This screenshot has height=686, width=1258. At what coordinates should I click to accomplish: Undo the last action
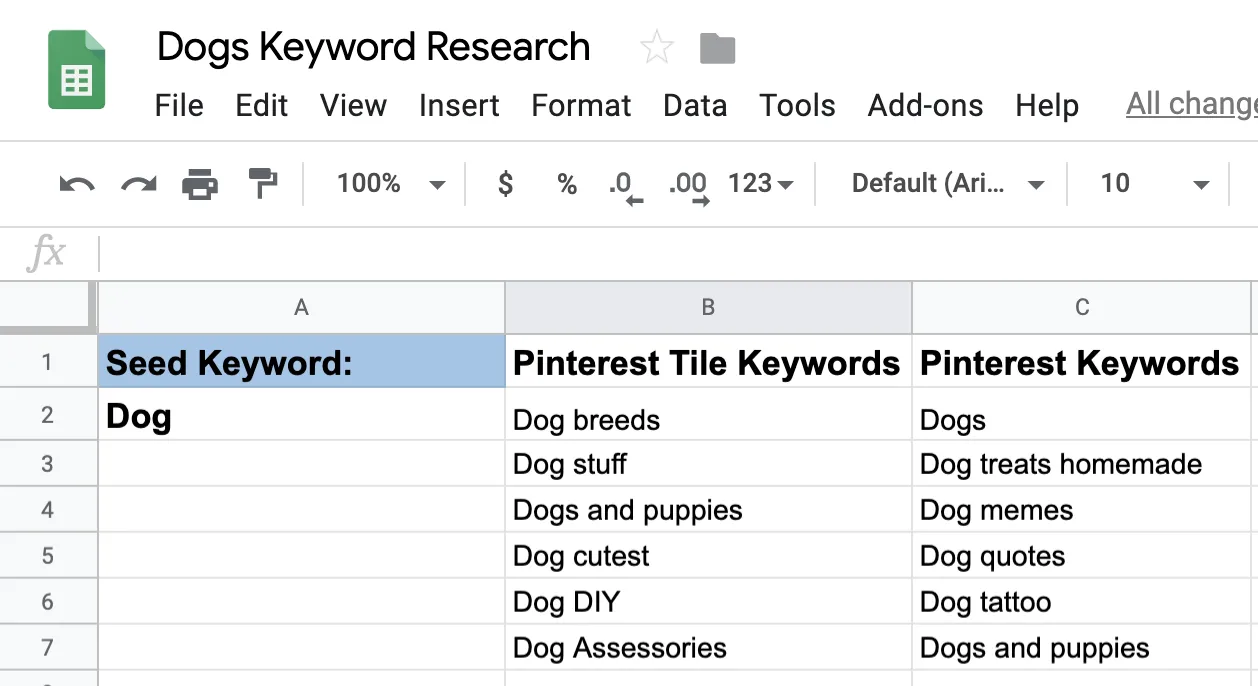pos(77,184)
